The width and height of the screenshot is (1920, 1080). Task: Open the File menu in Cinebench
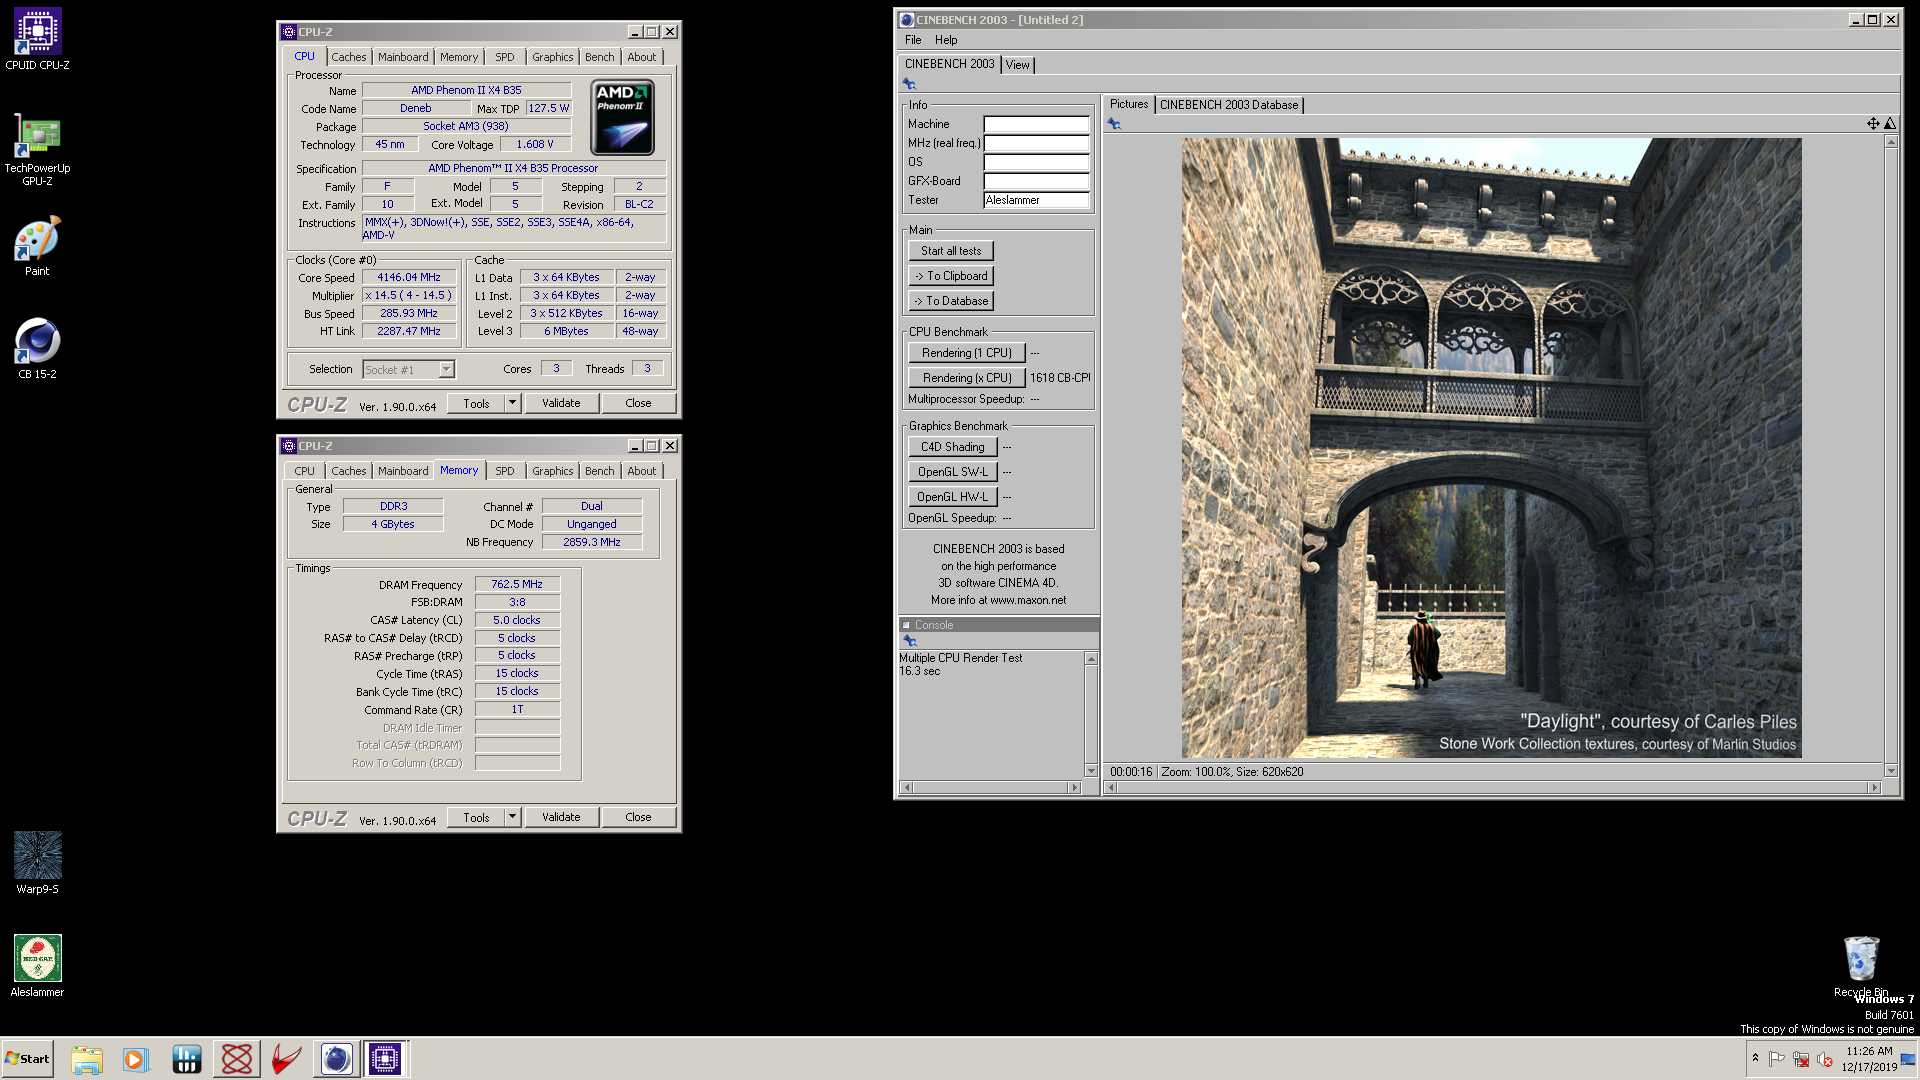pyautogui.click(x=913, y=40)
